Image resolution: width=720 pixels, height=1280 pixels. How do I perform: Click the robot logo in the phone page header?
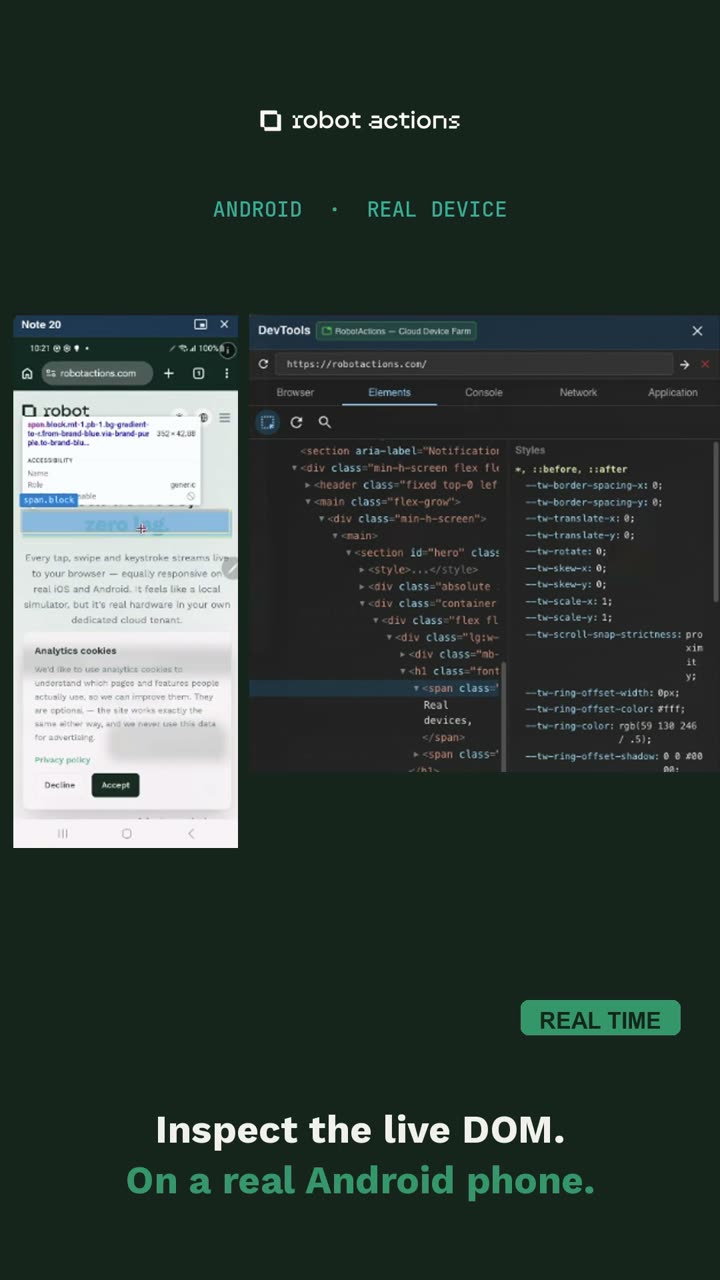coord(56,411)
